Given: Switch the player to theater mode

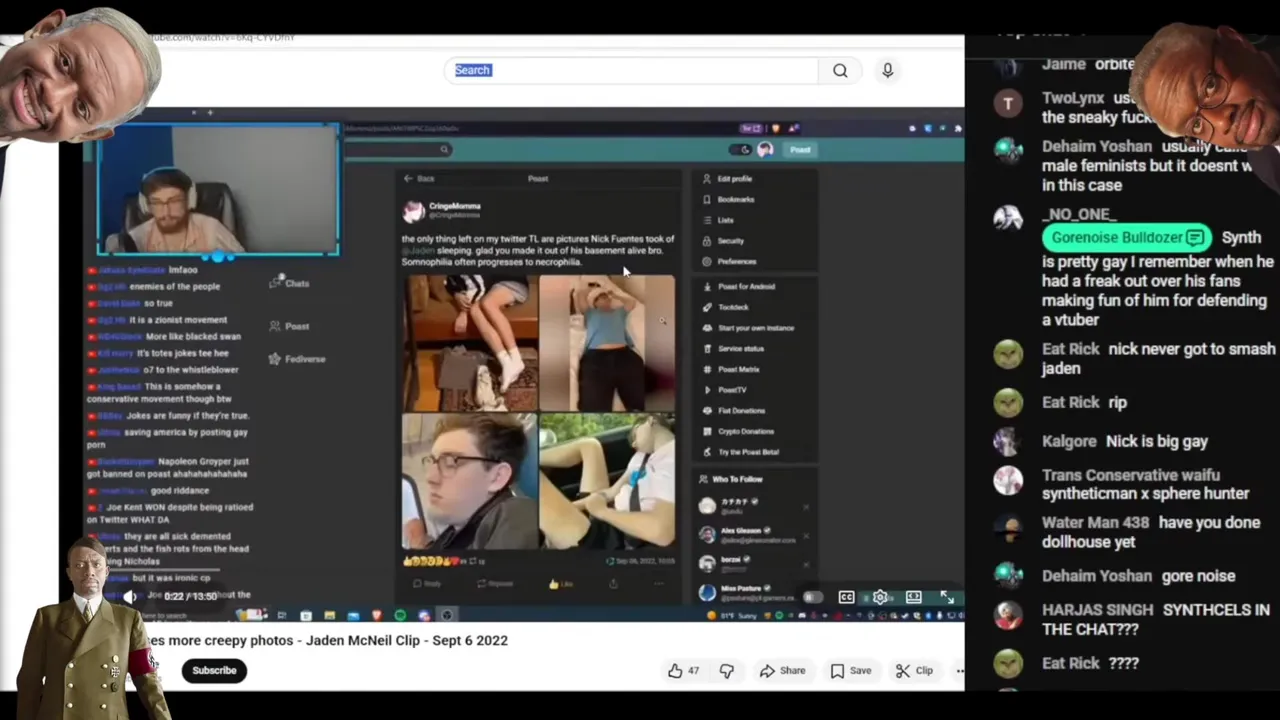Looking at the screenshot, I should coord(913,598).
